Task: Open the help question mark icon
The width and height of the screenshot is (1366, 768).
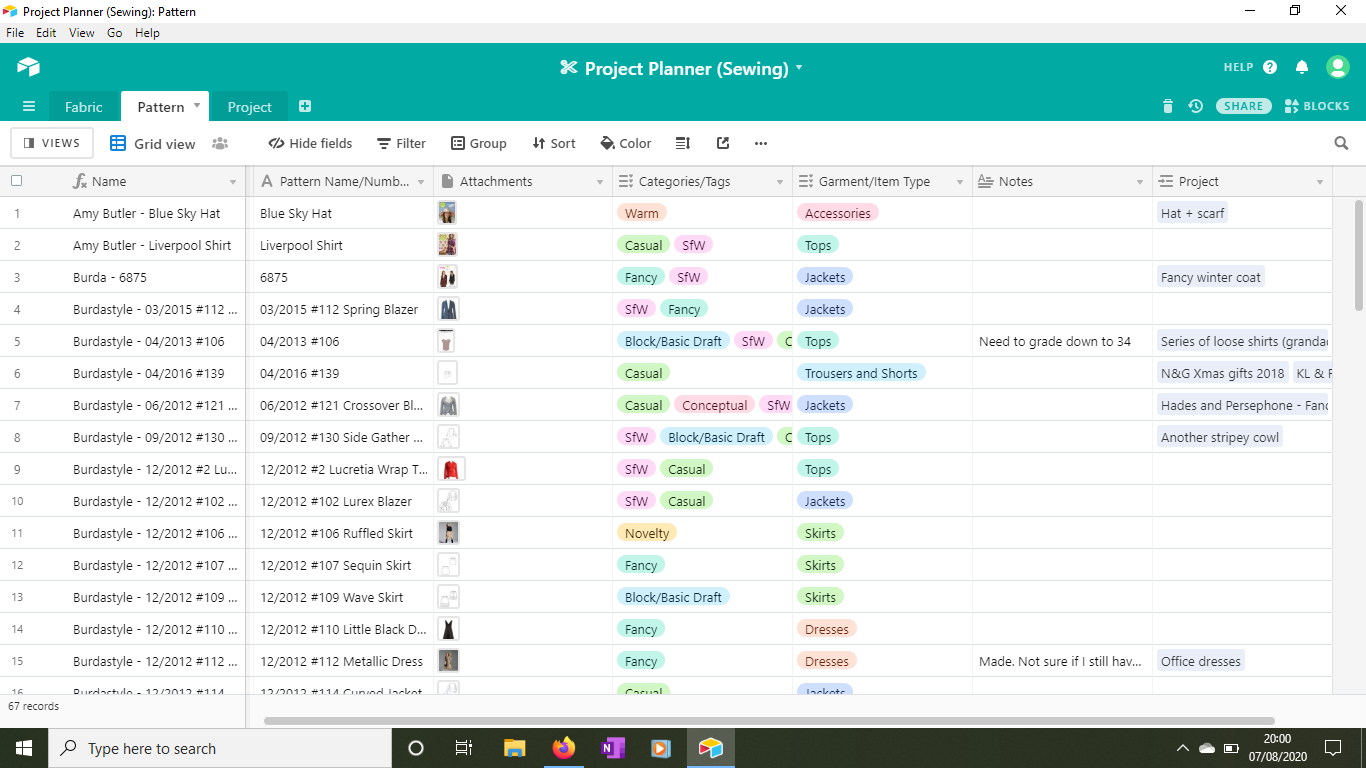Action: tap(1270, 67)
